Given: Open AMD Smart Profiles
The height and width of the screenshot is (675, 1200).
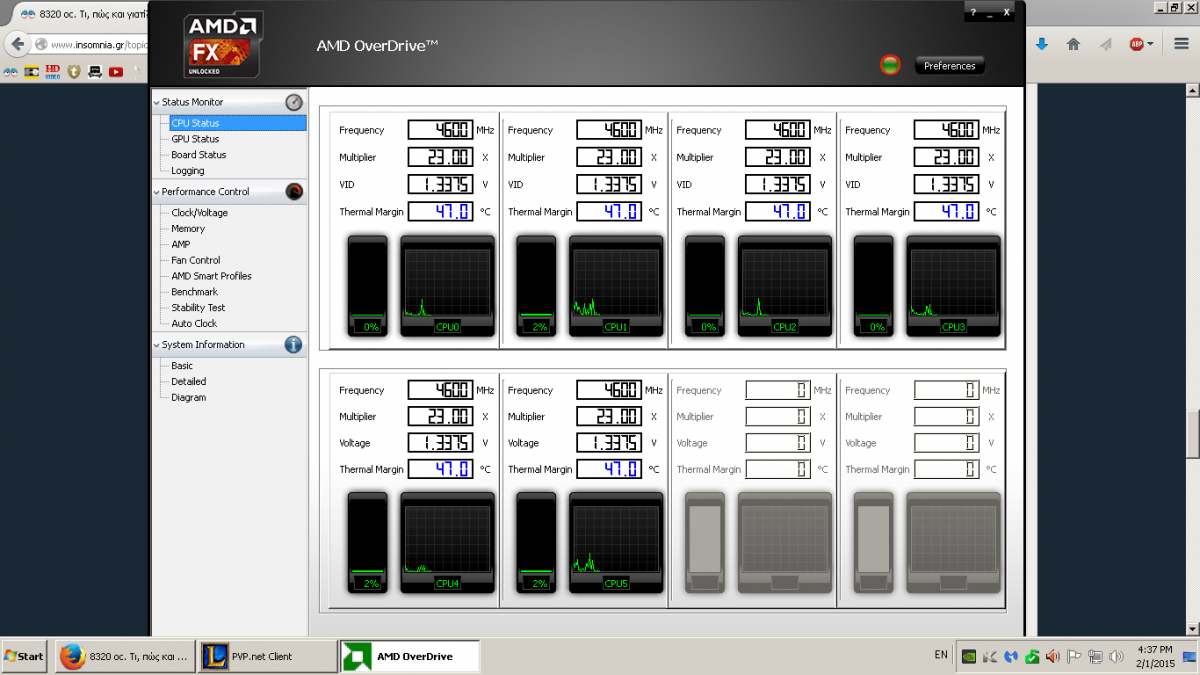Looking at the screenshot, I should [x=212, y=276].
